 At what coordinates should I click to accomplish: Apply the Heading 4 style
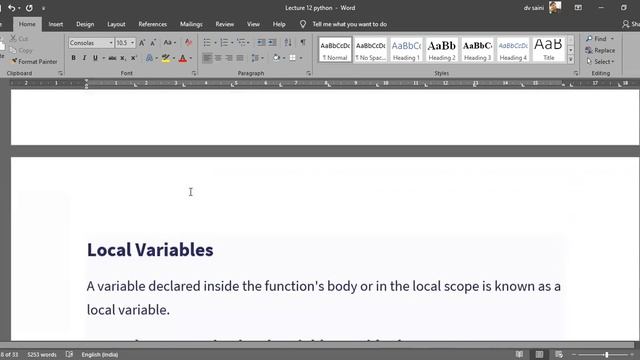(513, 50)
